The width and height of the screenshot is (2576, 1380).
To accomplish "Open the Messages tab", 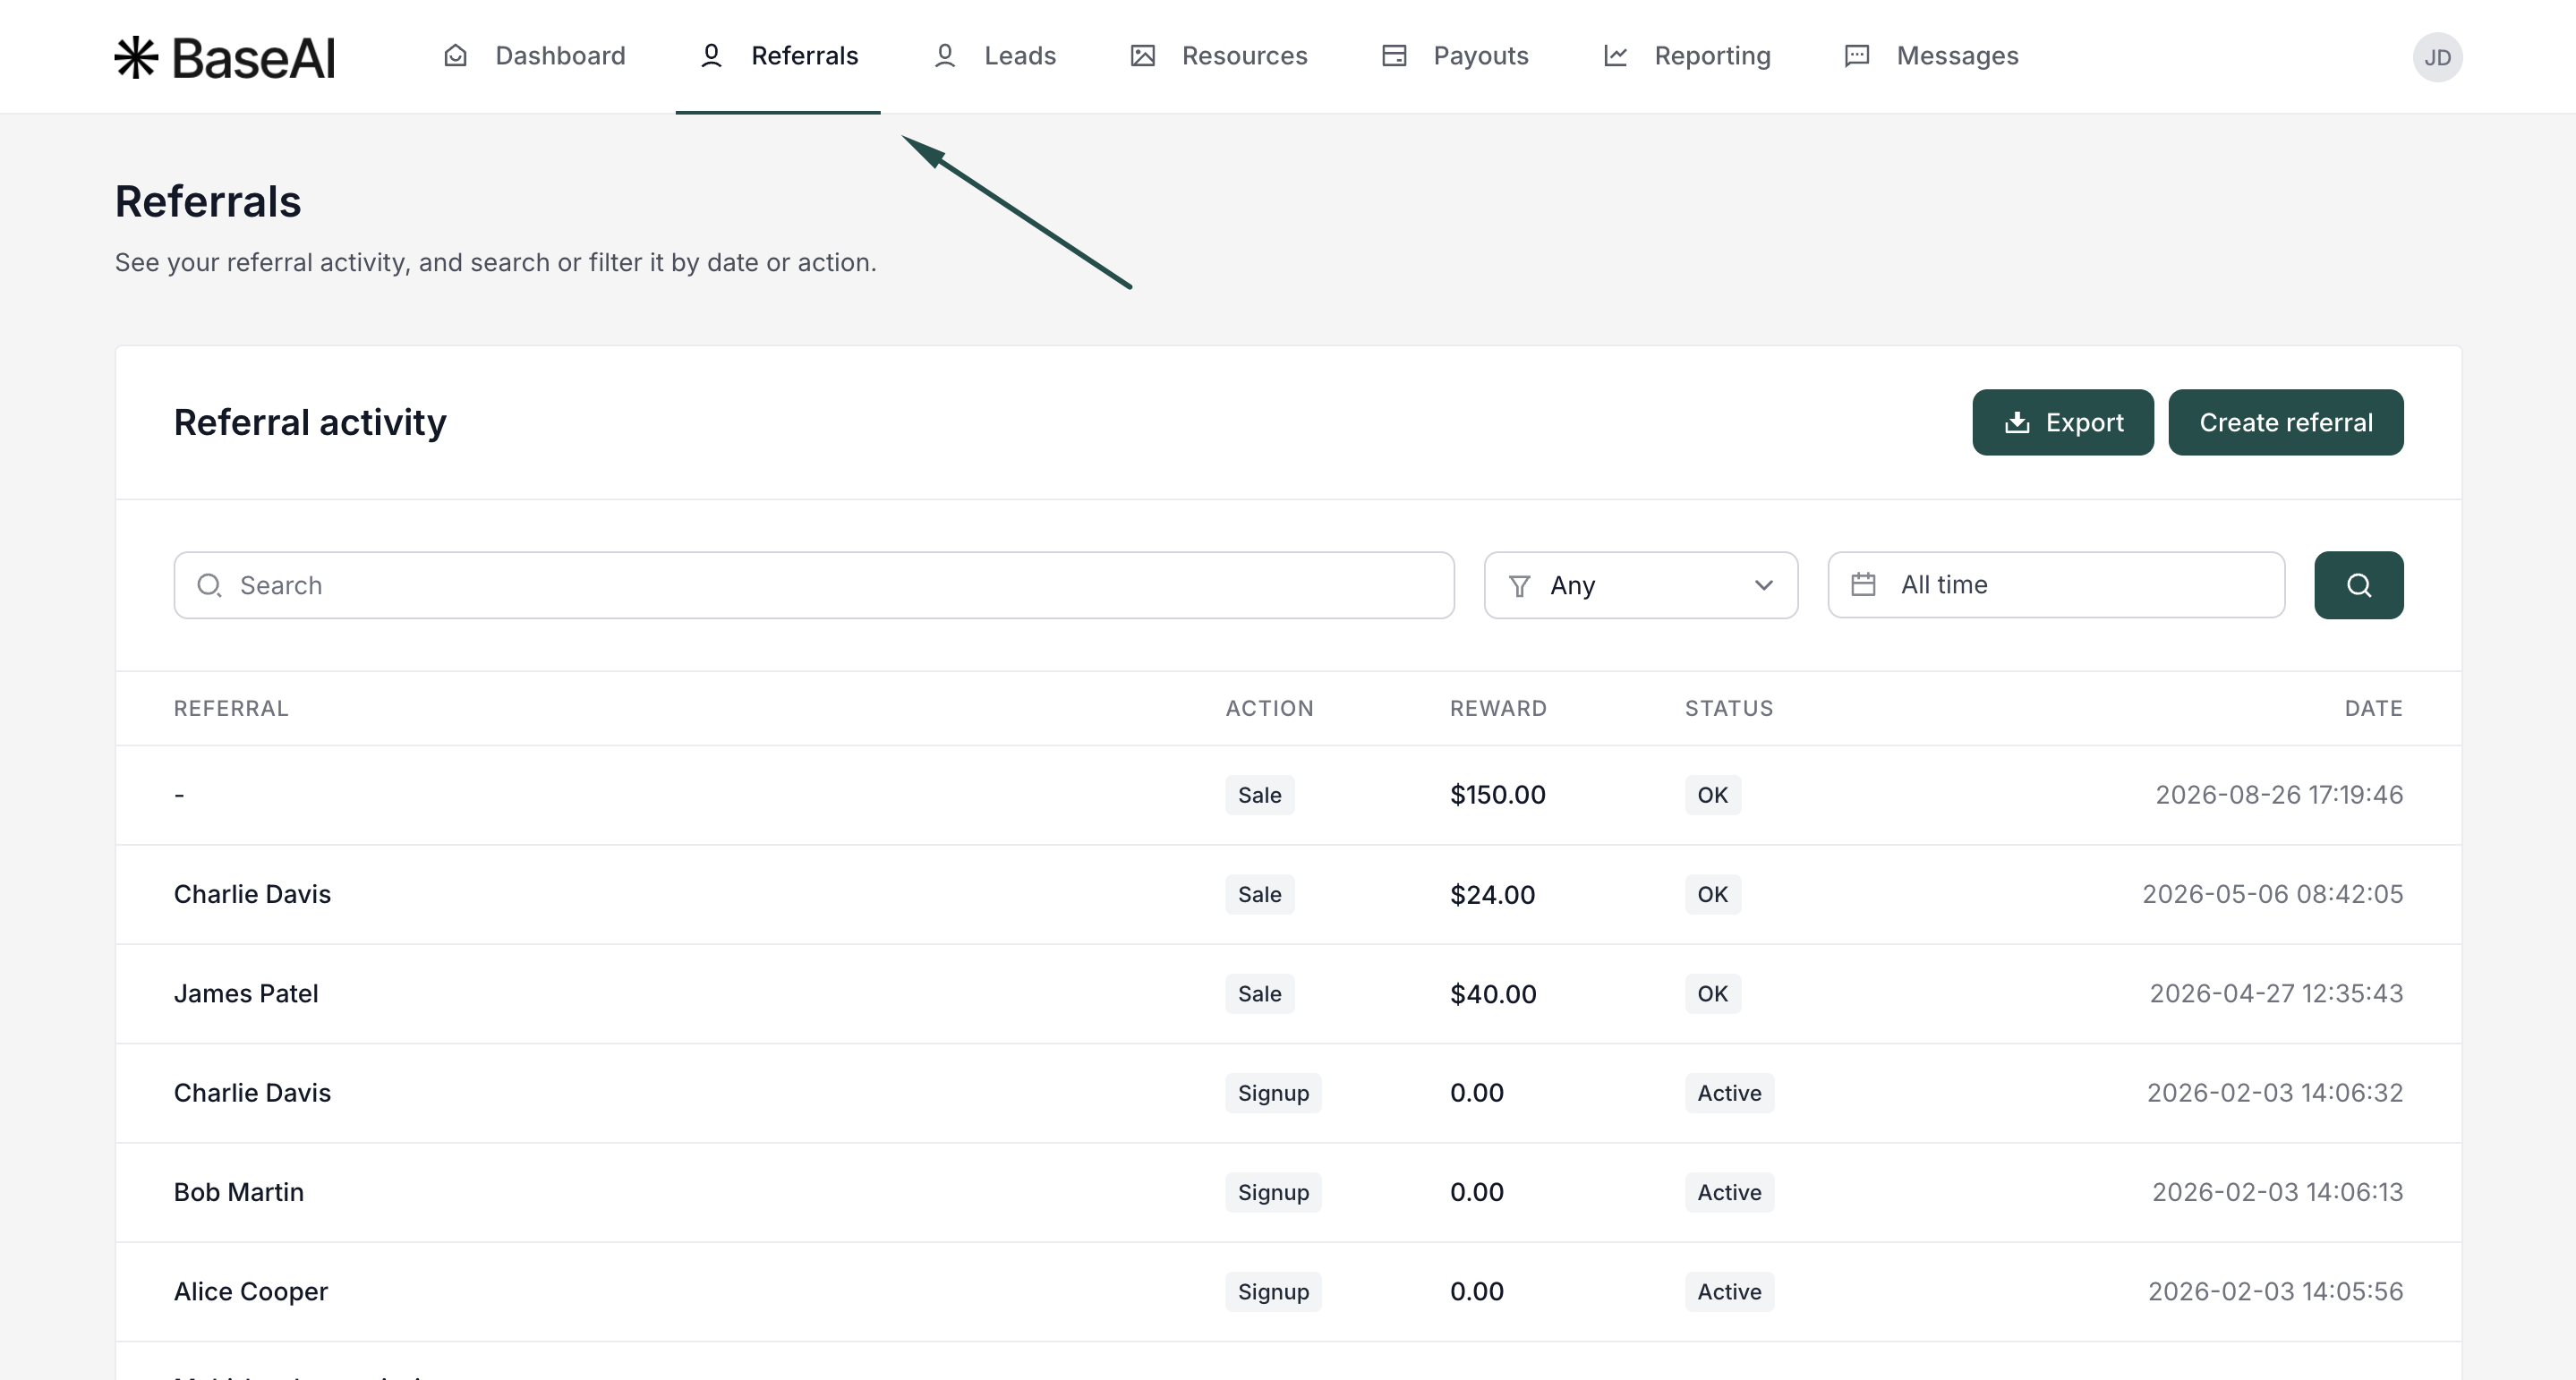I will [x=1931, y=56].
